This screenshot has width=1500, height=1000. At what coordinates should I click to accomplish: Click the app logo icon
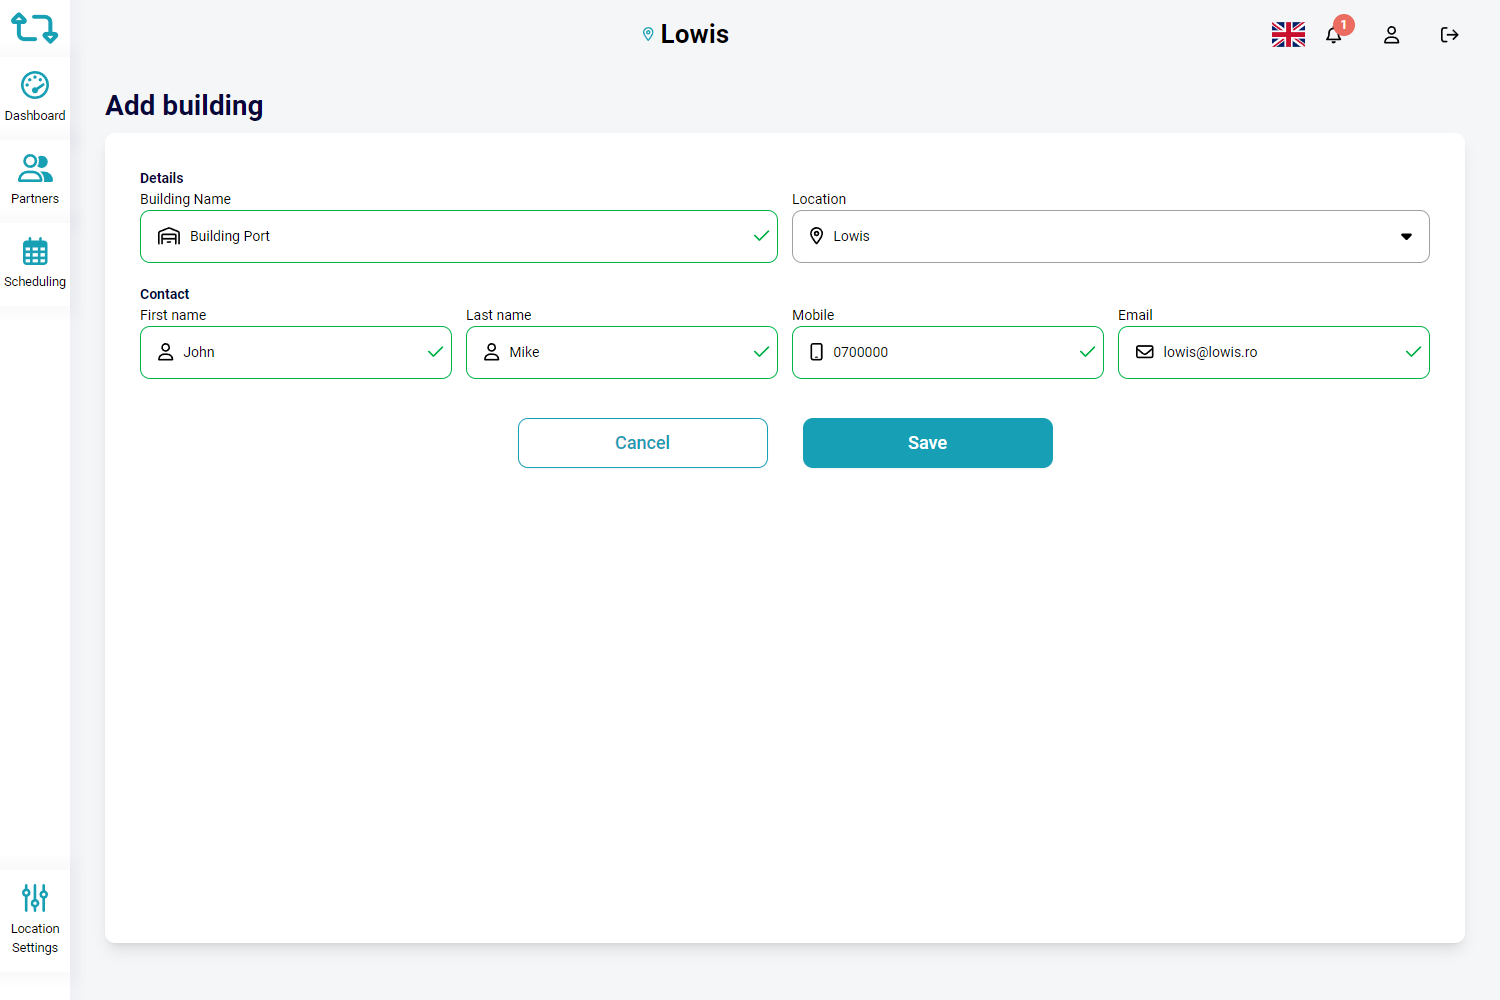[x=34, y=28]
